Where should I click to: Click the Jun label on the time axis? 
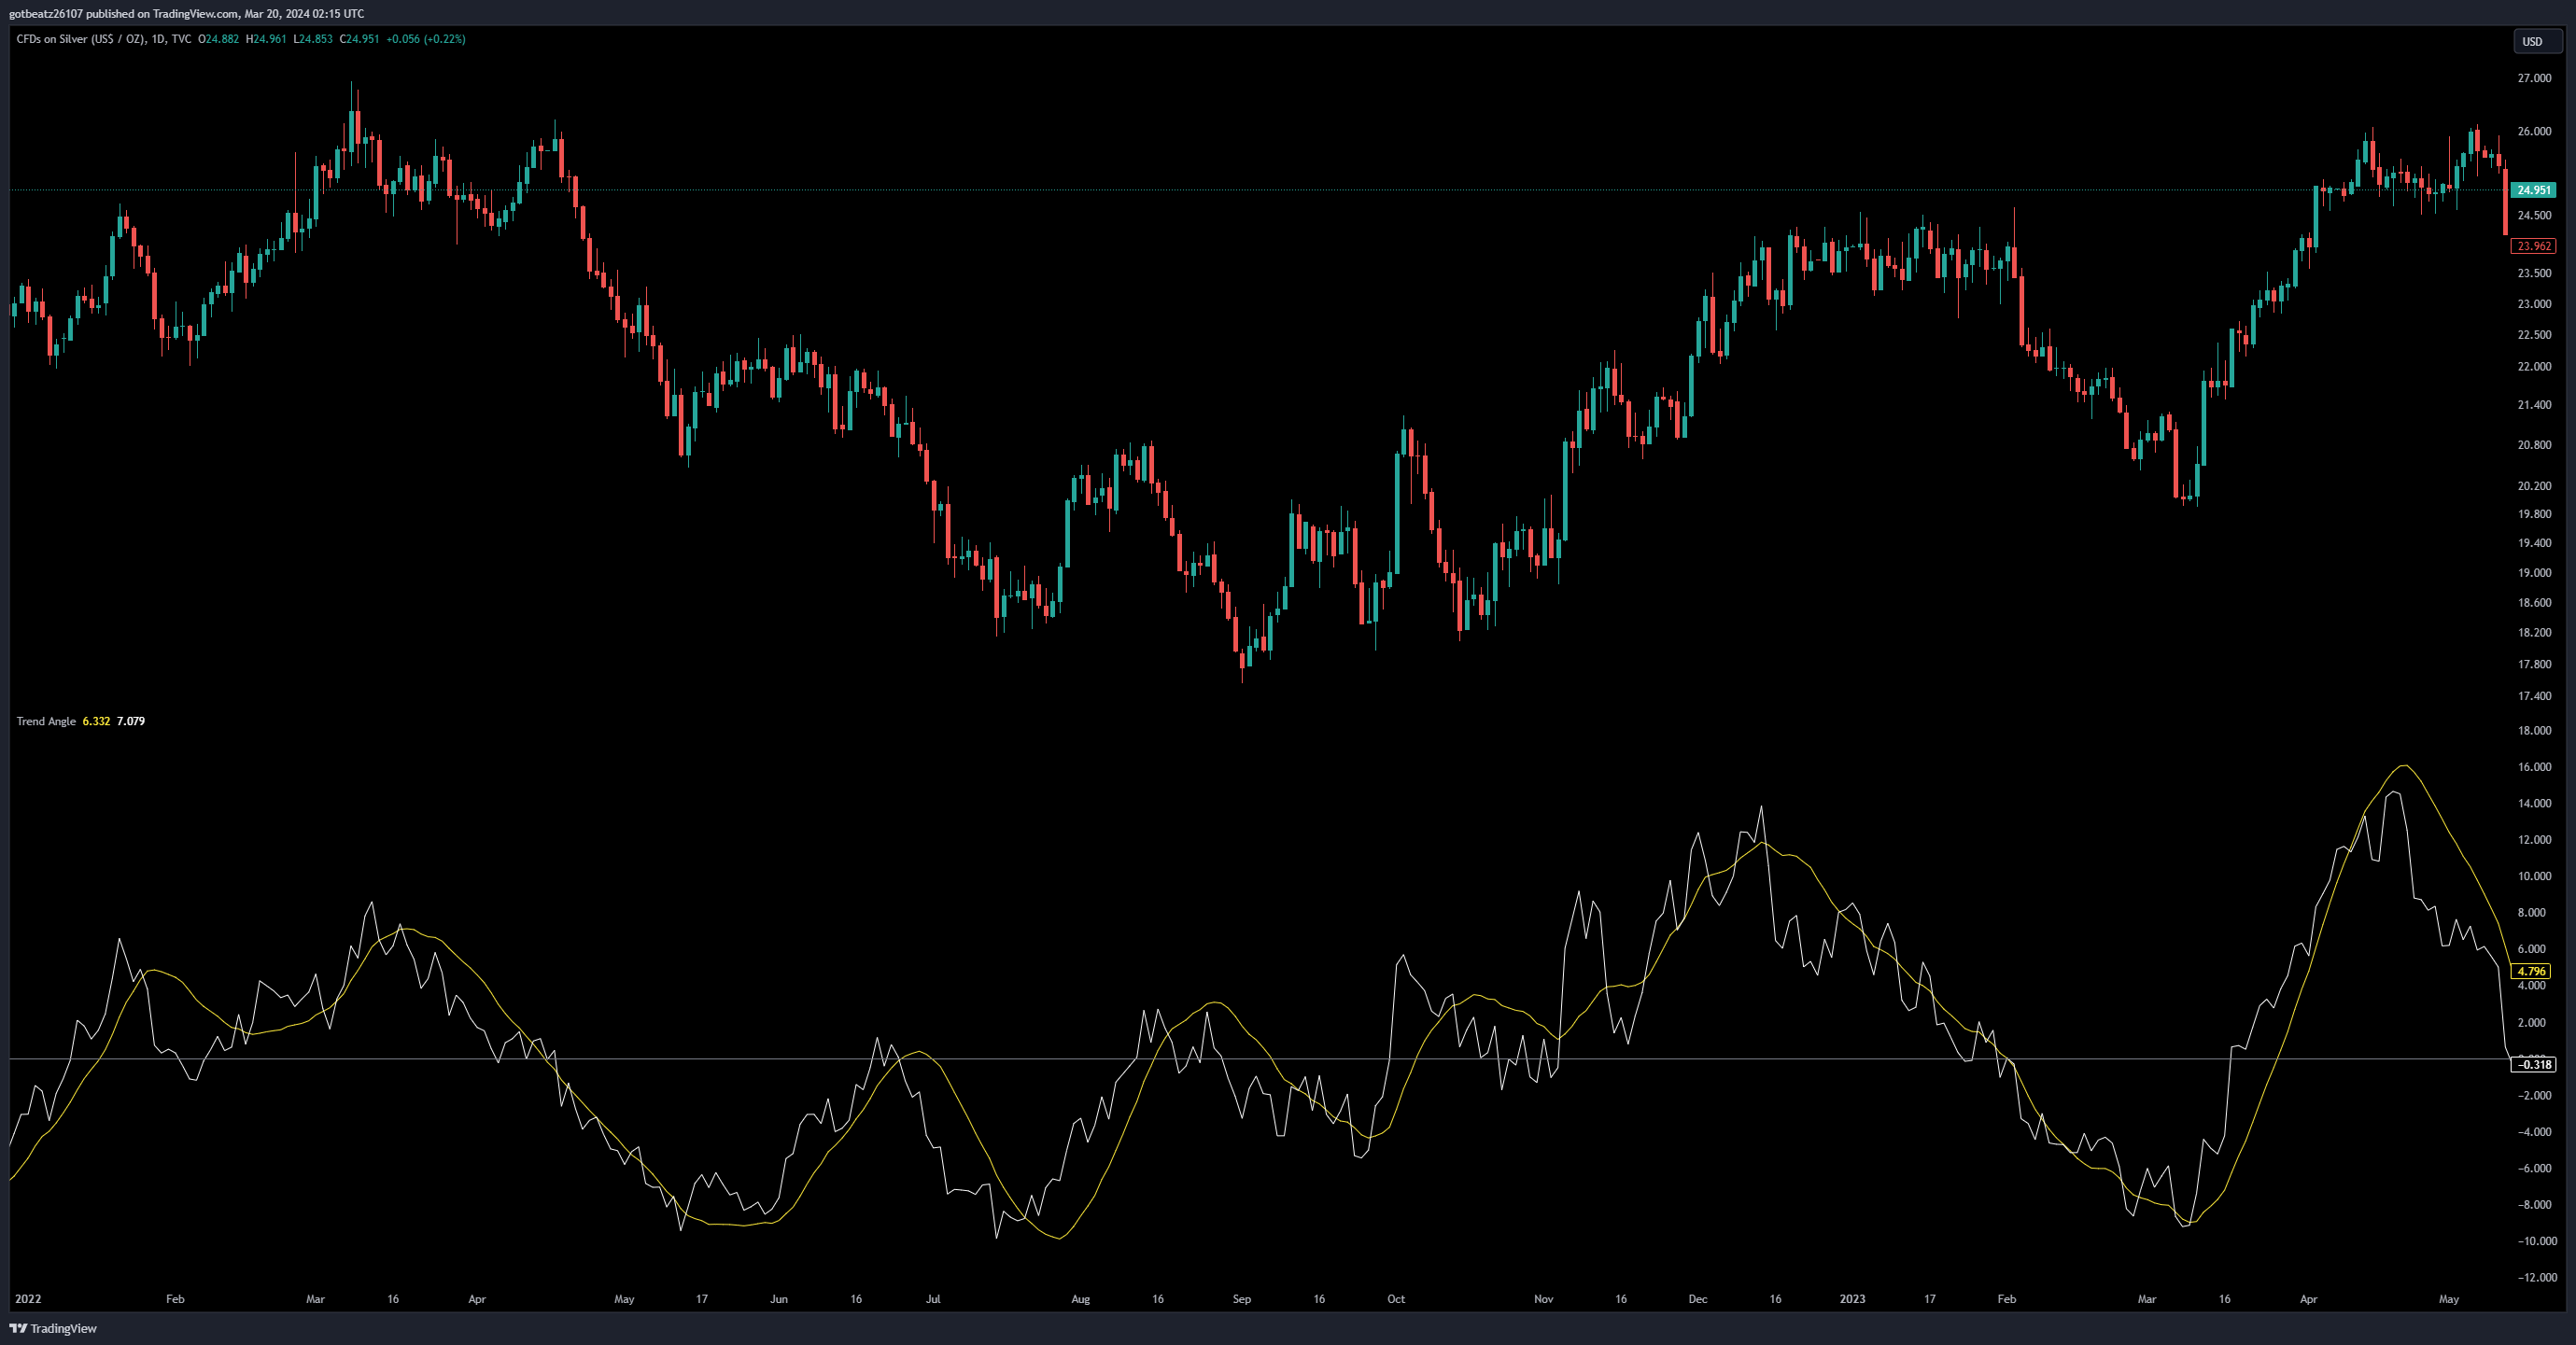click(779, 1299)
